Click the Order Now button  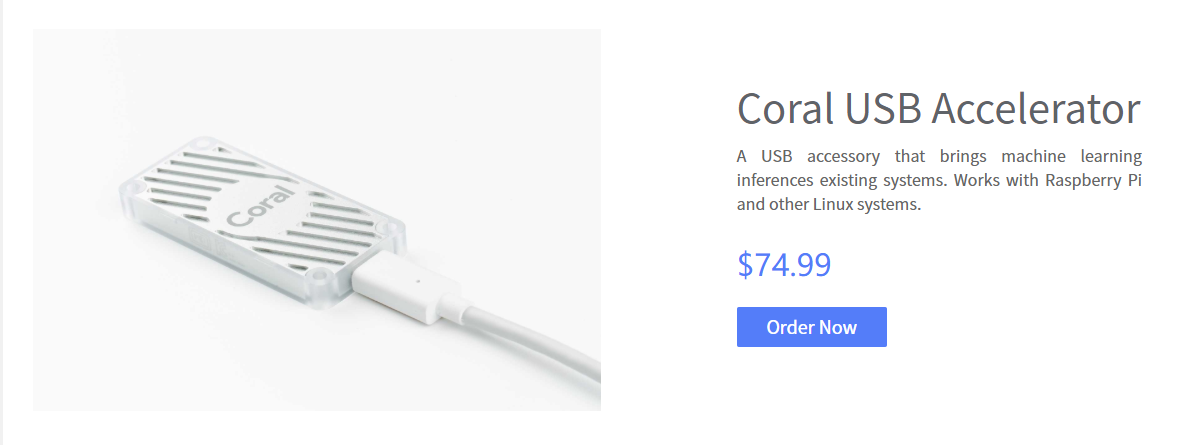pos(812,327)
